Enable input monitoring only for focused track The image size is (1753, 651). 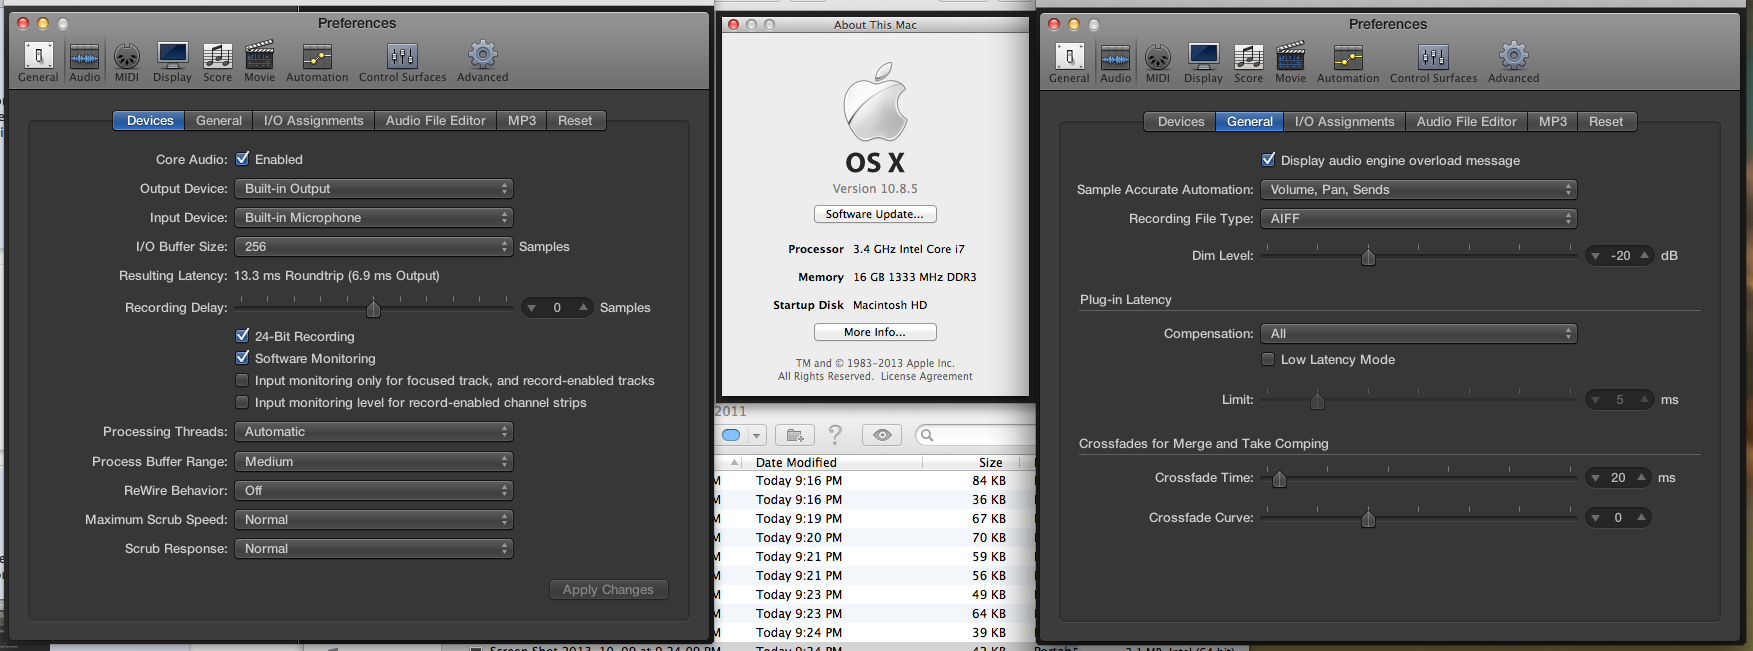242,380
